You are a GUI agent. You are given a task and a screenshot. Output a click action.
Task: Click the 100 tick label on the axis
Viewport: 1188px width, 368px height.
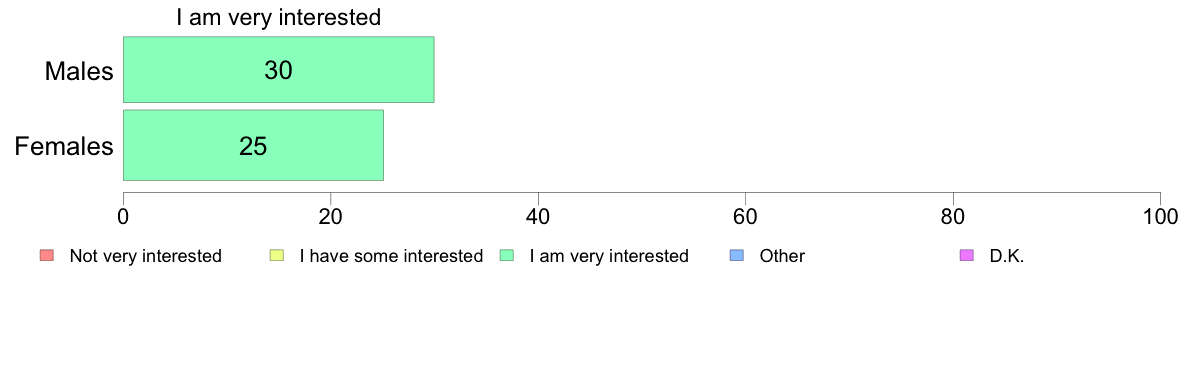pyautogui.click(x=1160, y=217)
